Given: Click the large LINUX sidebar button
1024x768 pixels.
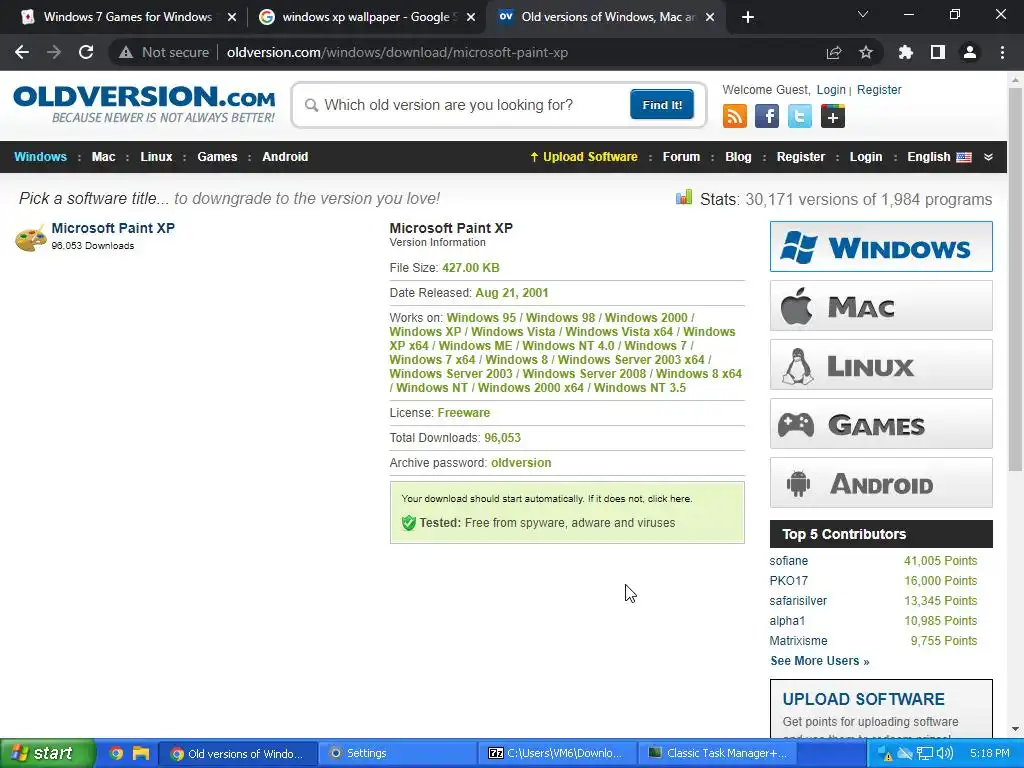Looking at the screenshot, I should (x=881, y=364).
